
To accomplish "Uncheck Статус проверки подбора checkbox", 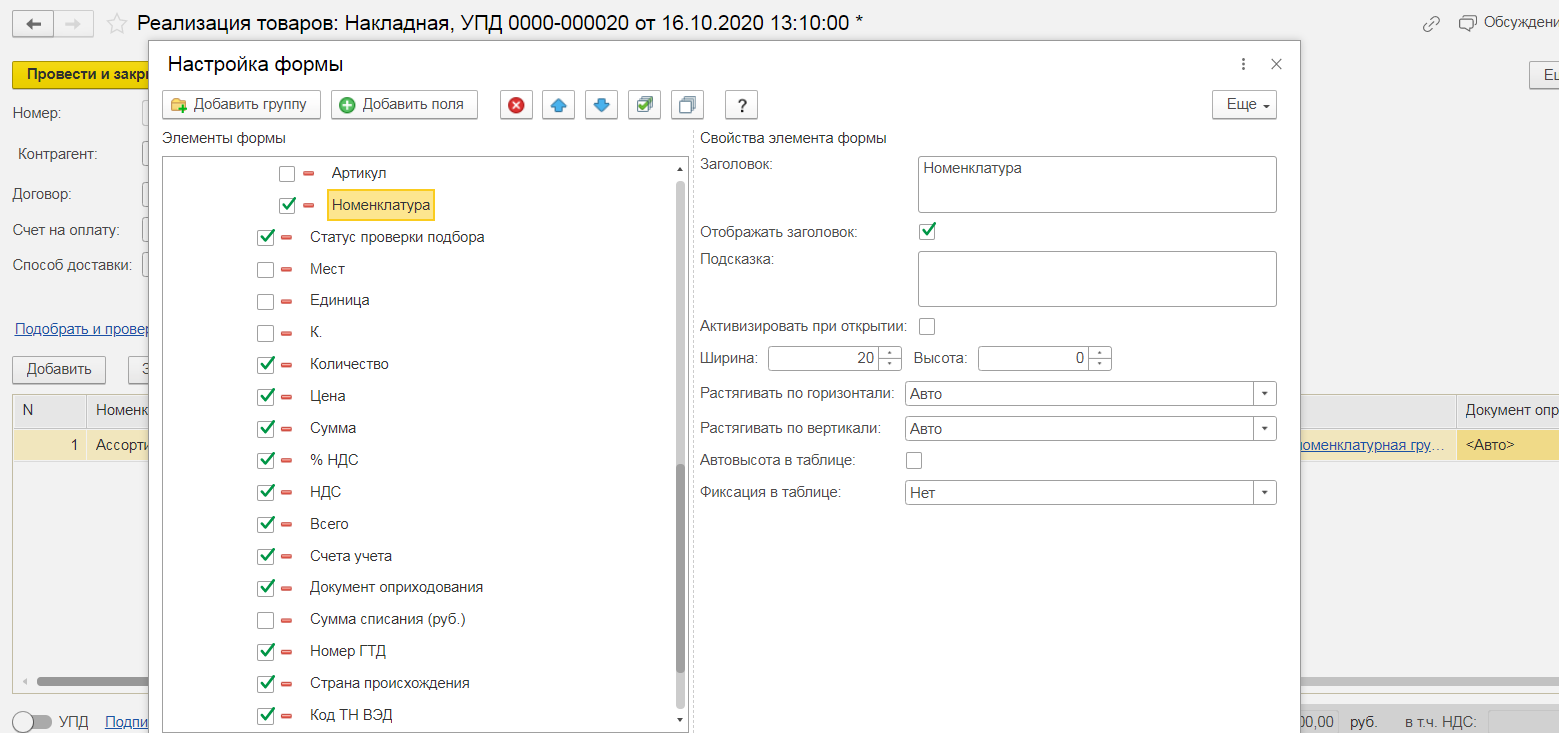I will (266, 238).
